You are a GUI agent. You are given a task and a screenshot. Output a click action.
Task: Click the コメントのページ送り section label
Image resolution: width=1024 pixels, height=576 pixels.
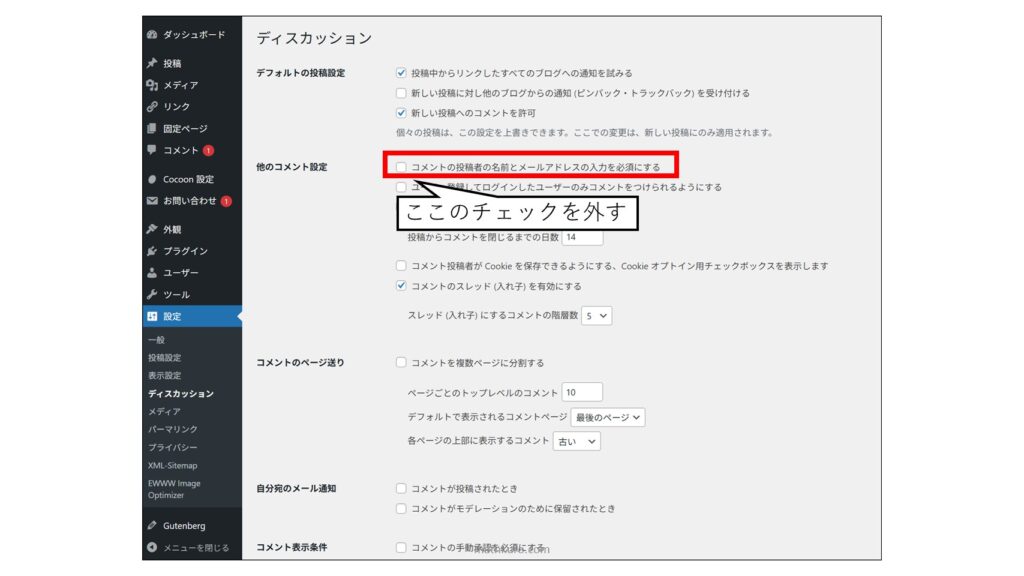pyautogui.click(x=300, y=362)
